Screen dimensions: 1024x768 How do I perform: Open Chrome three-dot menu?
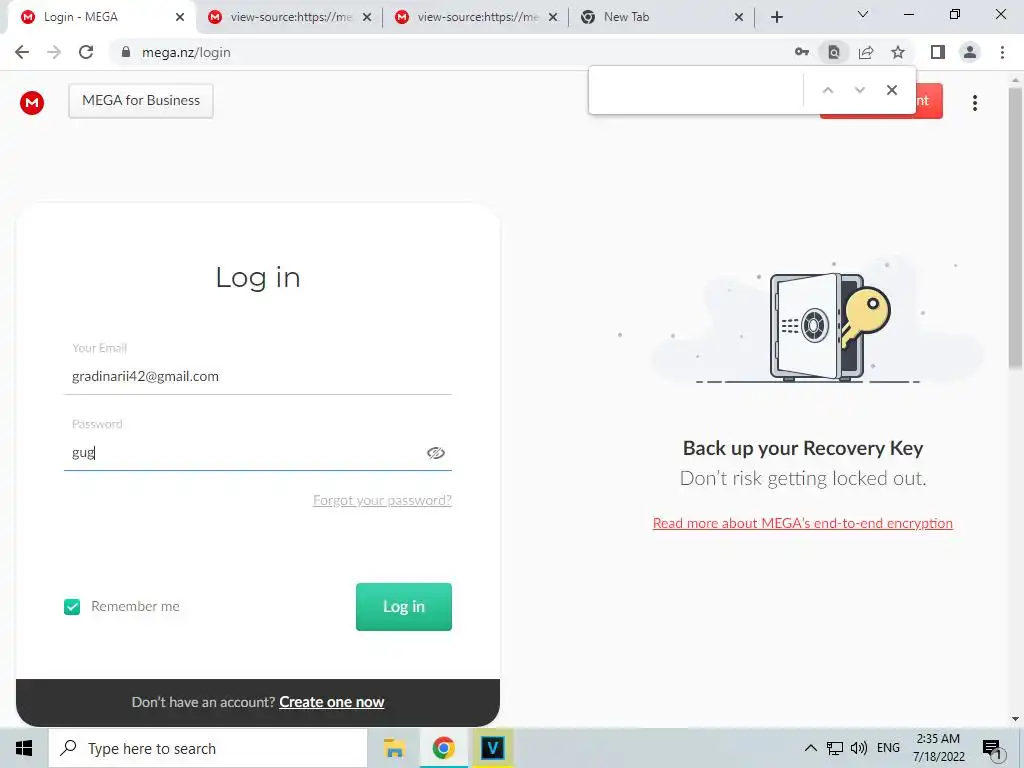1002,52
